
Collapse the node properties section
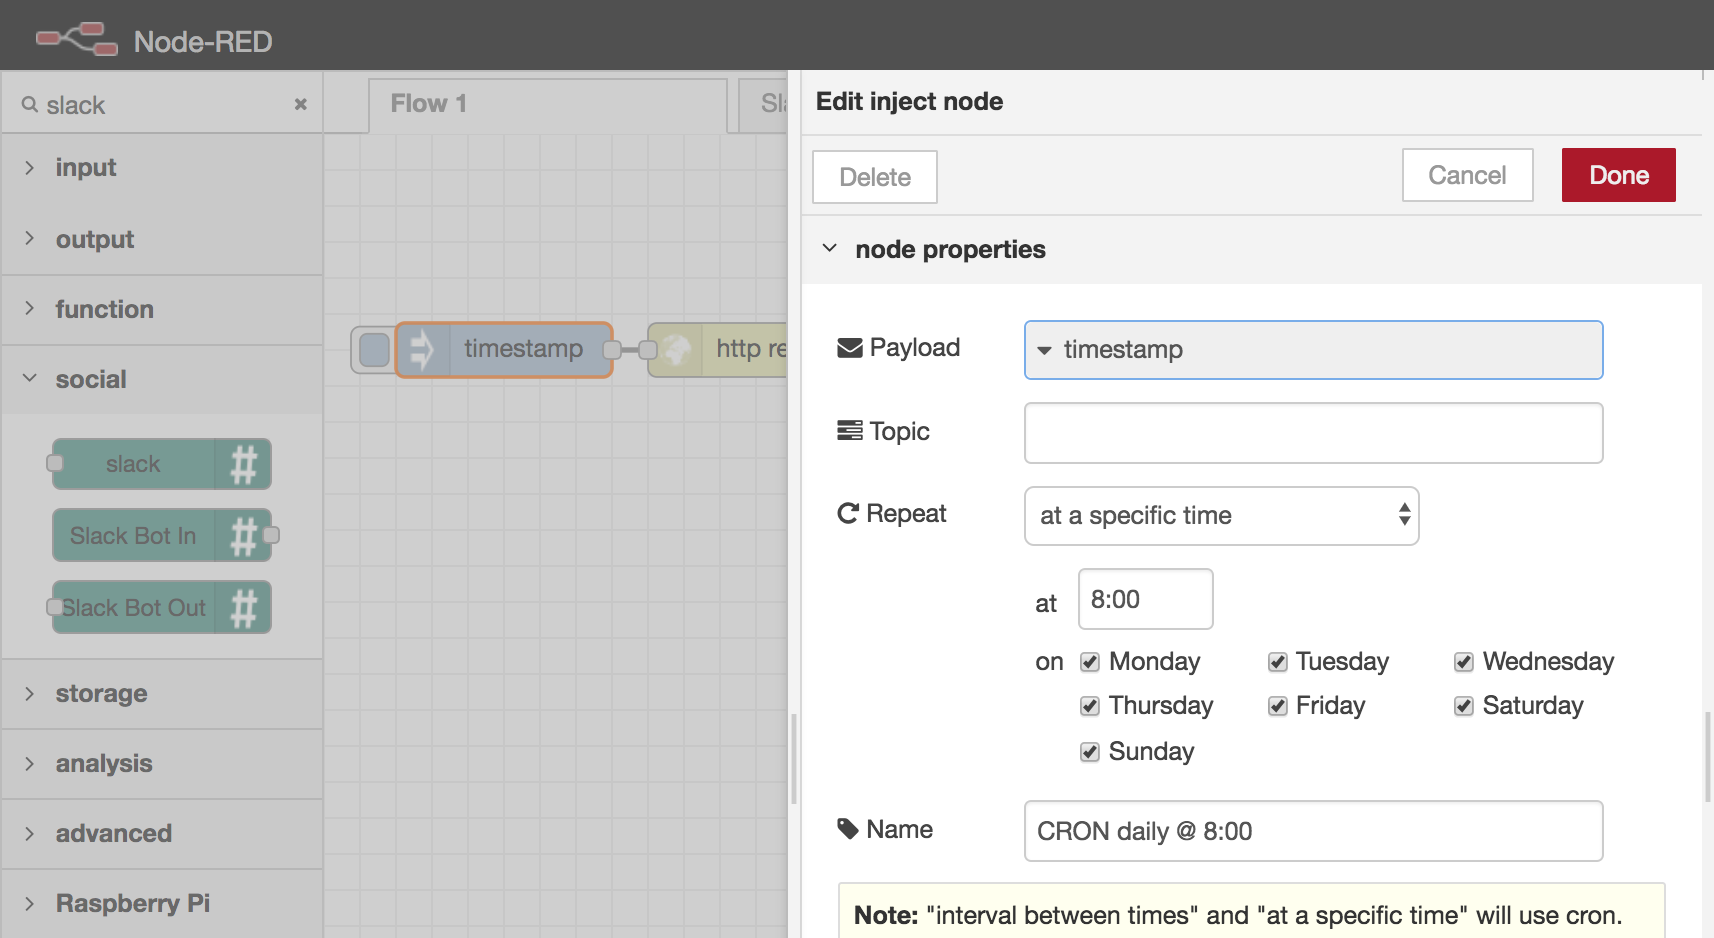[829, 248]
